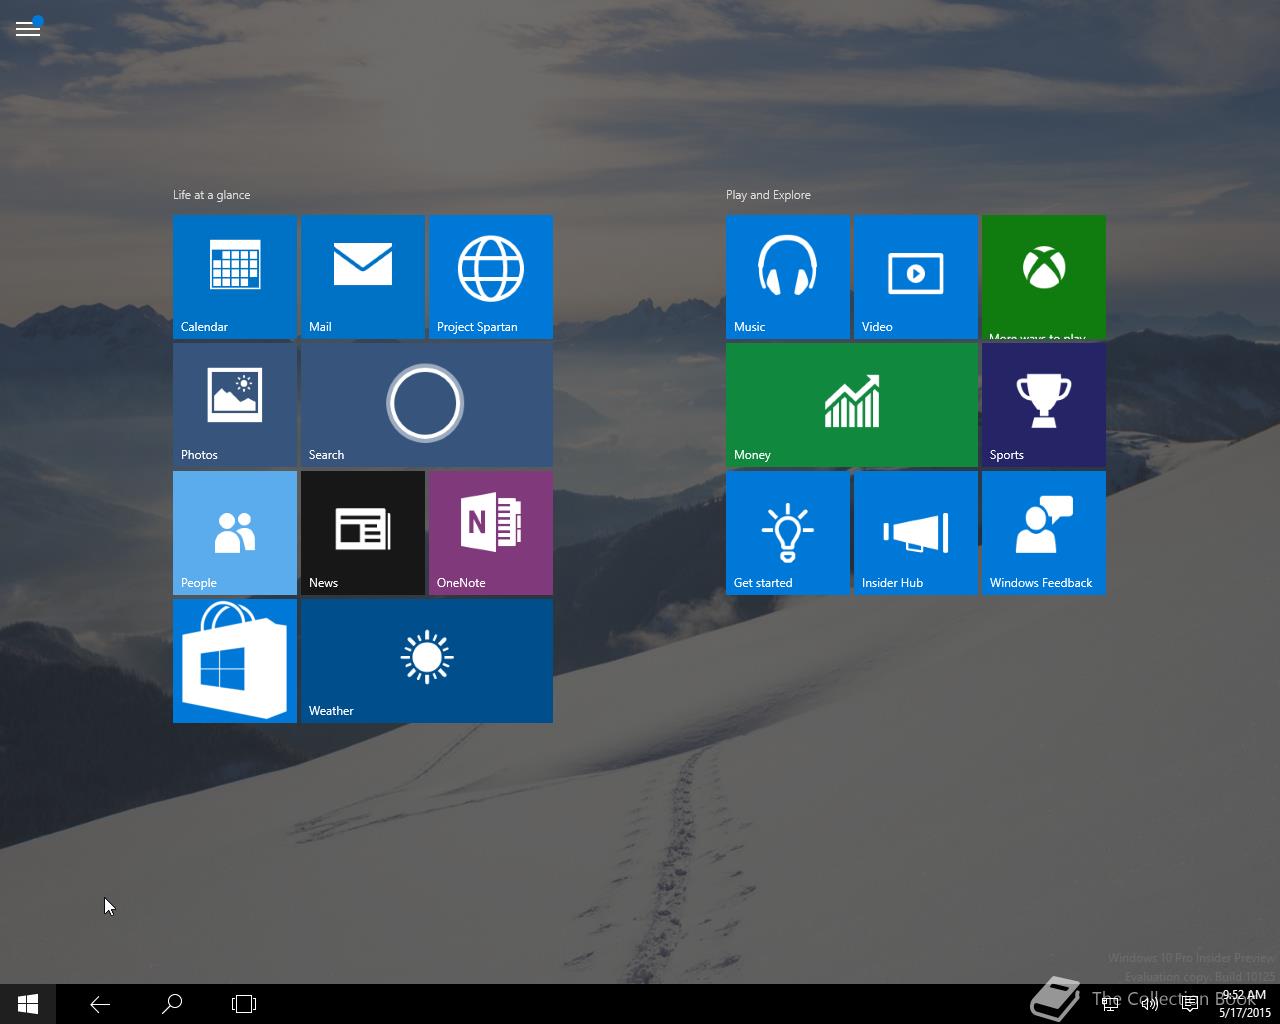Open the Calendar tile
This screenshot has width=1280, height=1024.
[x=235, y=277]
